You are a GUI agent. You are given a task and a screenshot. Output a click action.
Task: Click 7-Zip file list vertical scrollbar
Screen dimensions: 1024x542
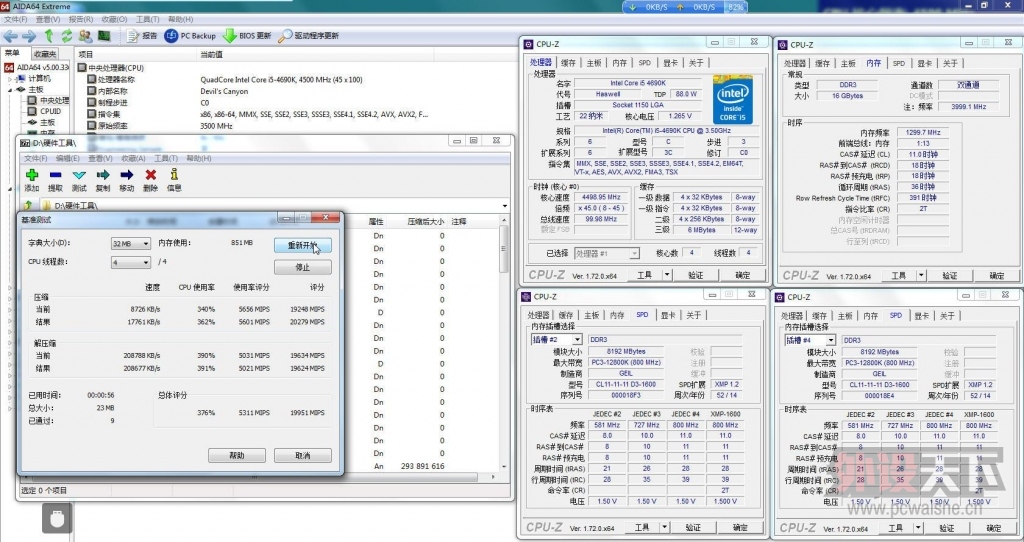(x=504, y=344)
